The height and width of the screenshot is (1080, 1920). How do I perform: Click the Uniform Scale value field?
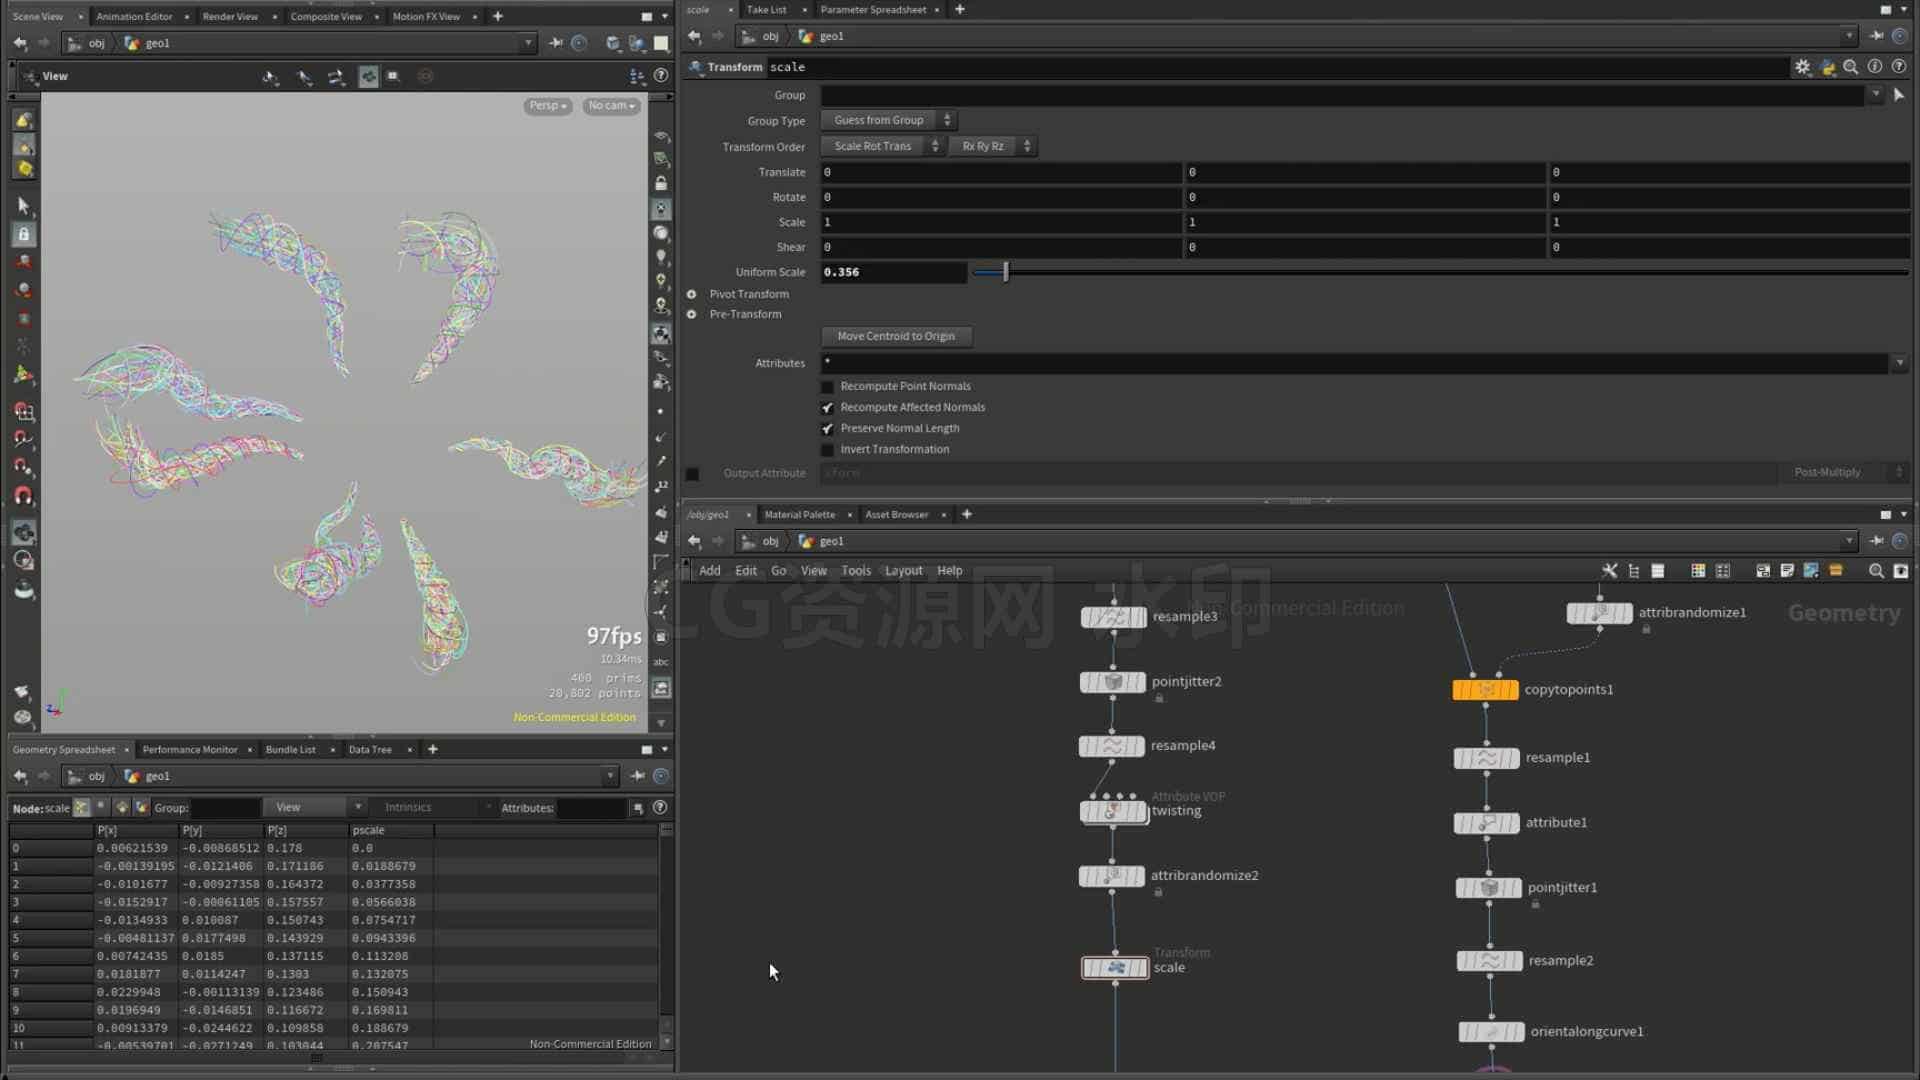coord(894,272)
